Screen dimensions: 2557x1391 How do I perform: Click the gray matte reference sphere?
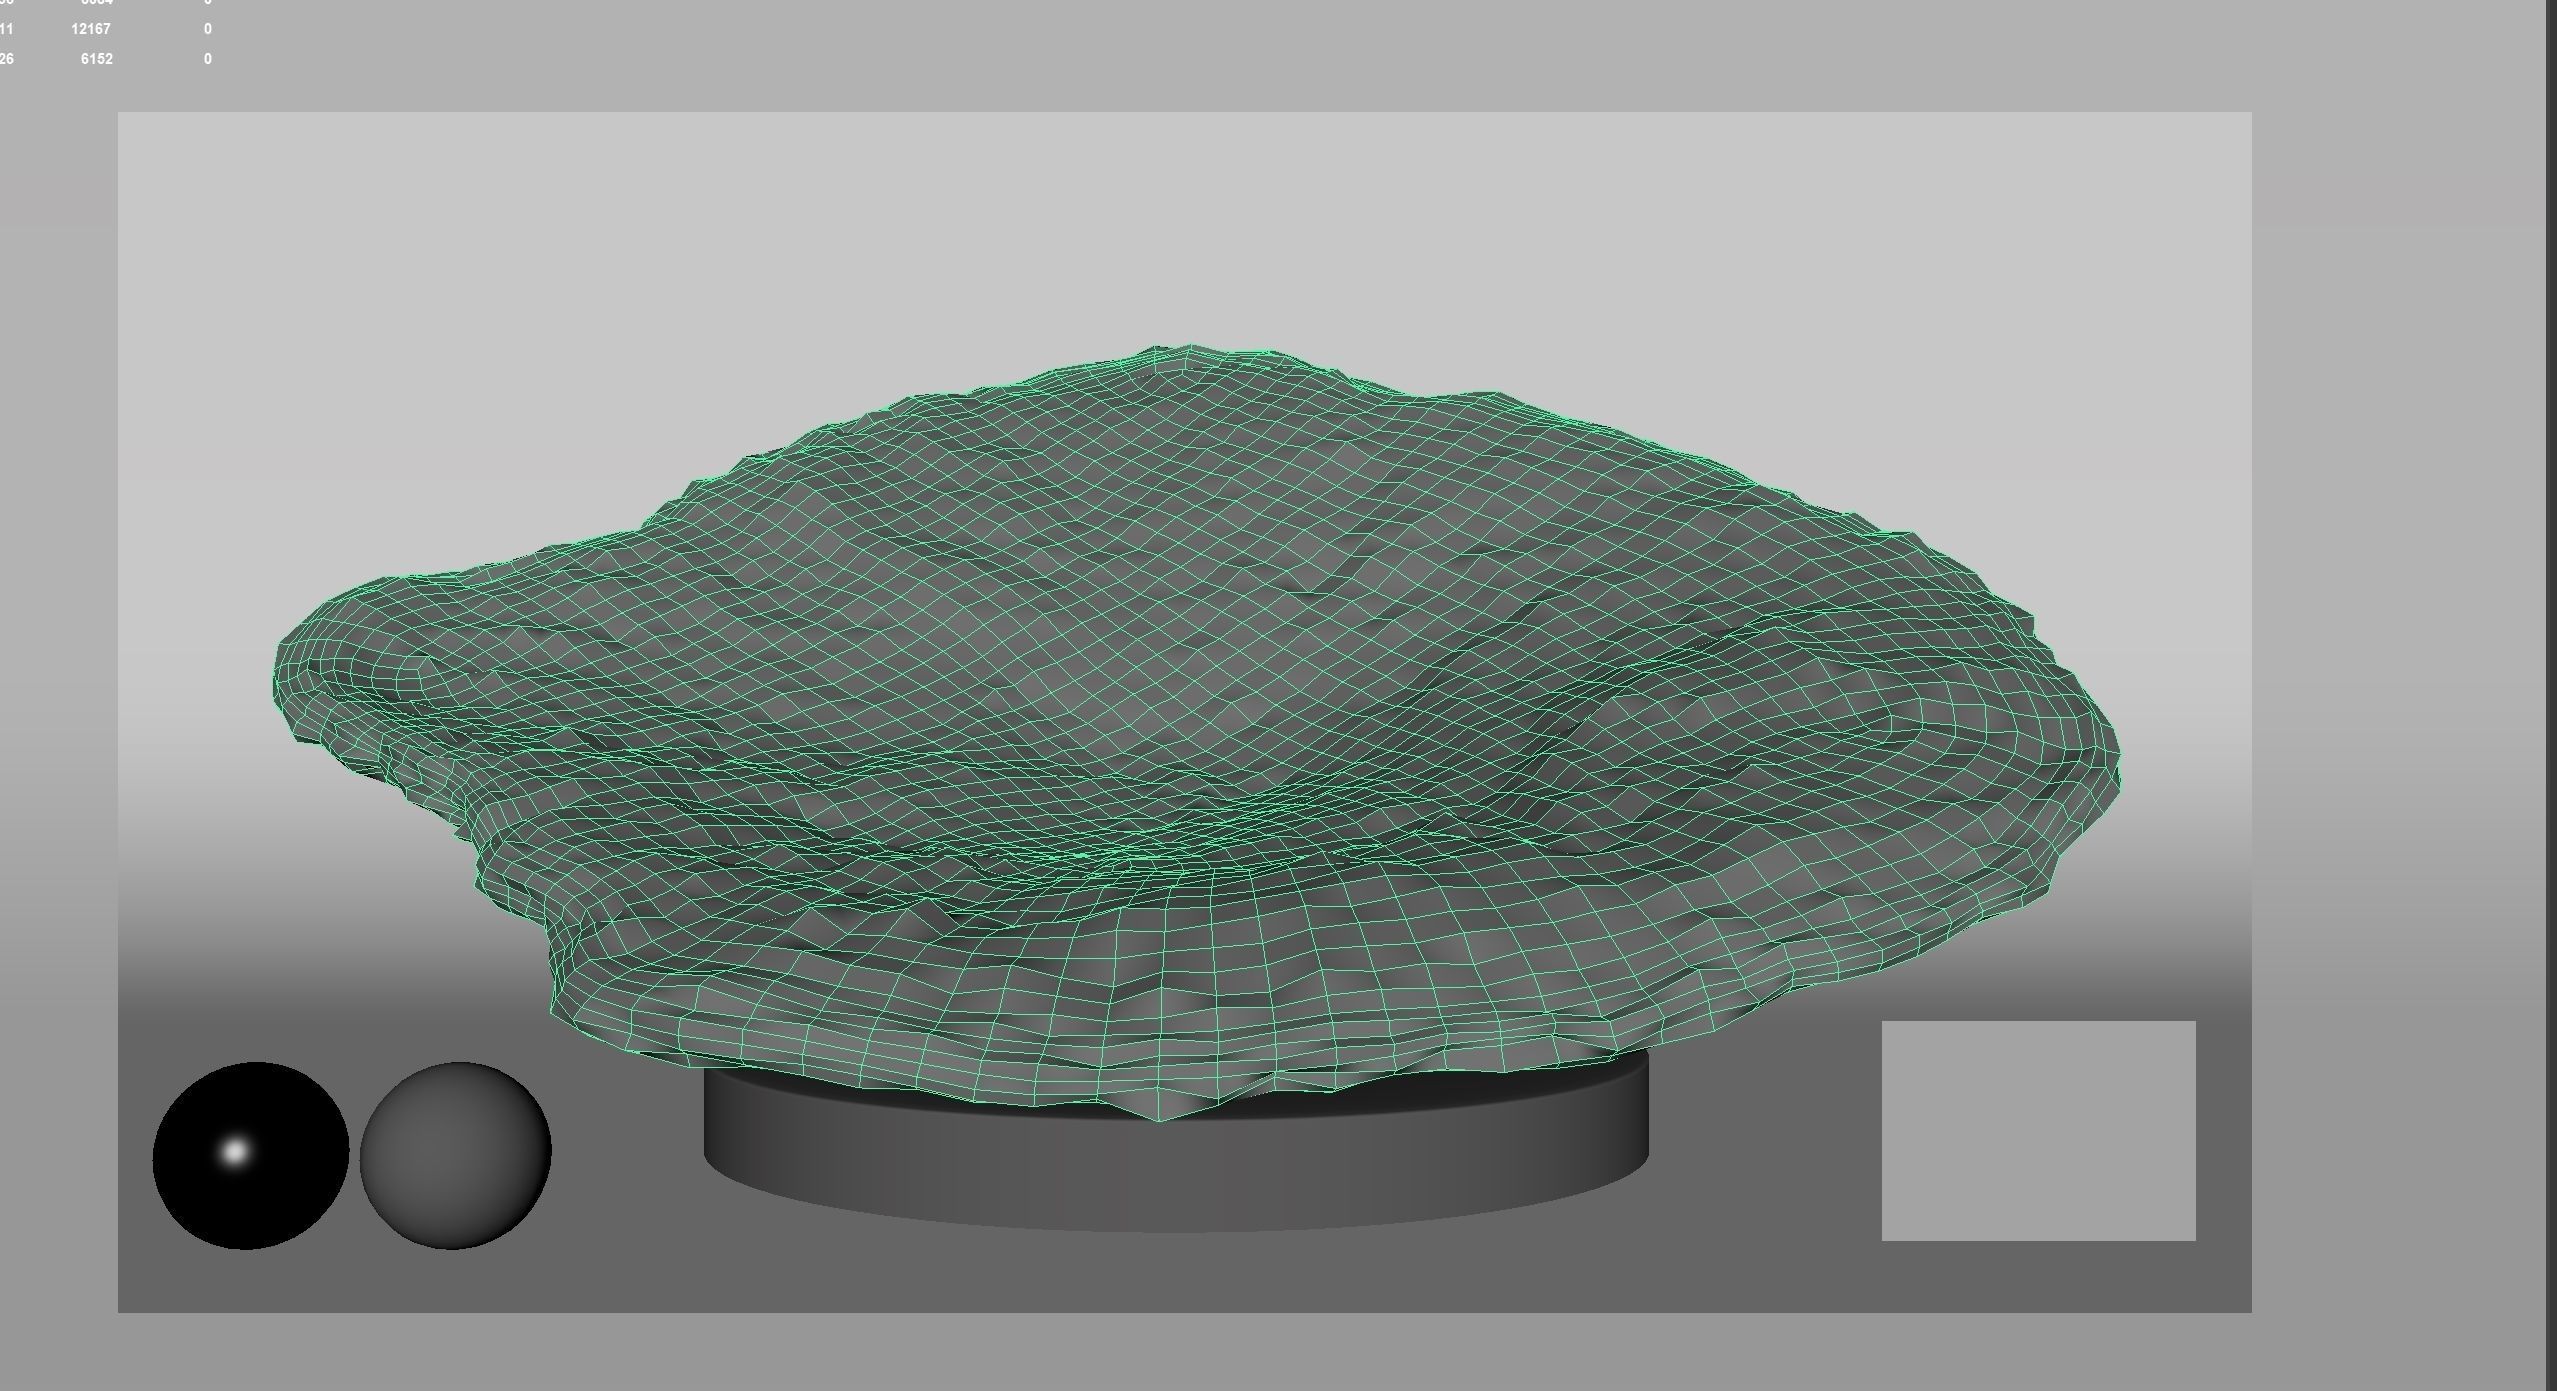tap(455, 1155)
